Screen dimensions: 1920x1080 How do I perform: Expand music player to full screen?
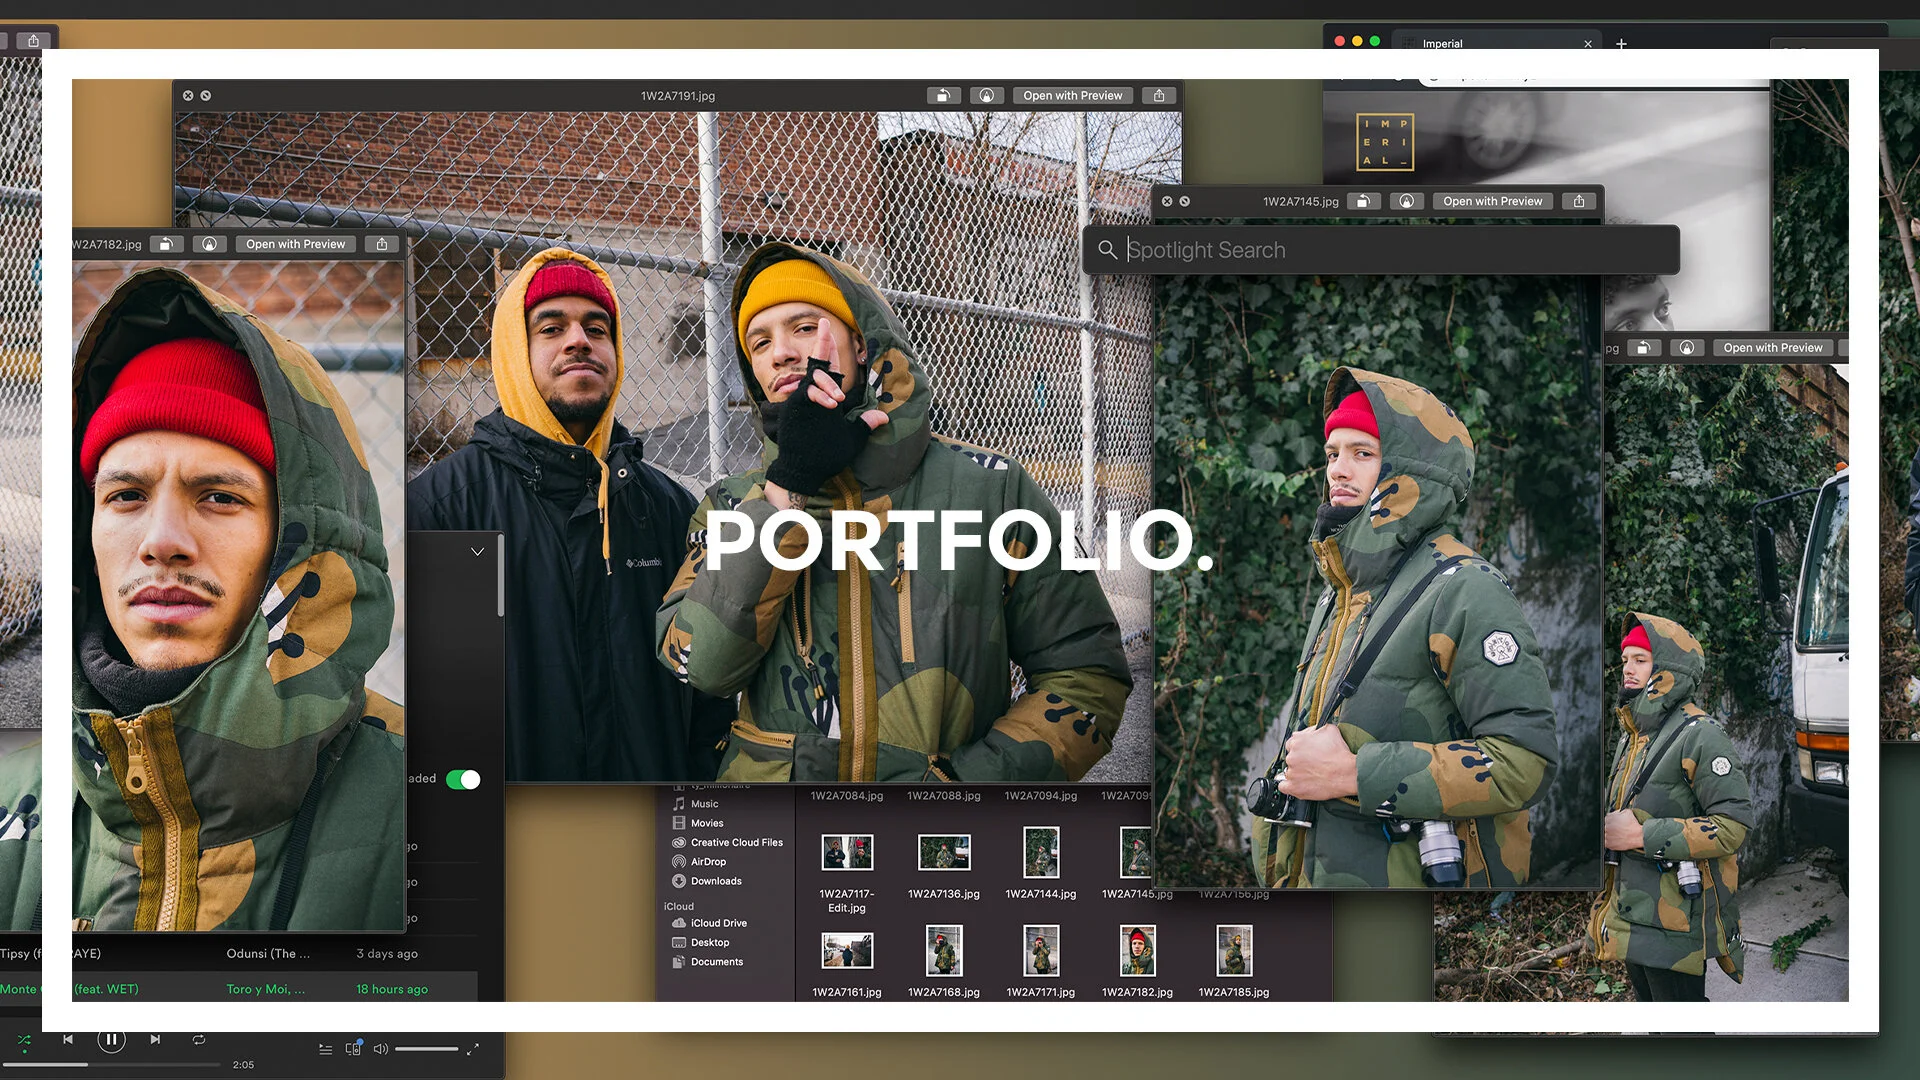(473, 1048)
